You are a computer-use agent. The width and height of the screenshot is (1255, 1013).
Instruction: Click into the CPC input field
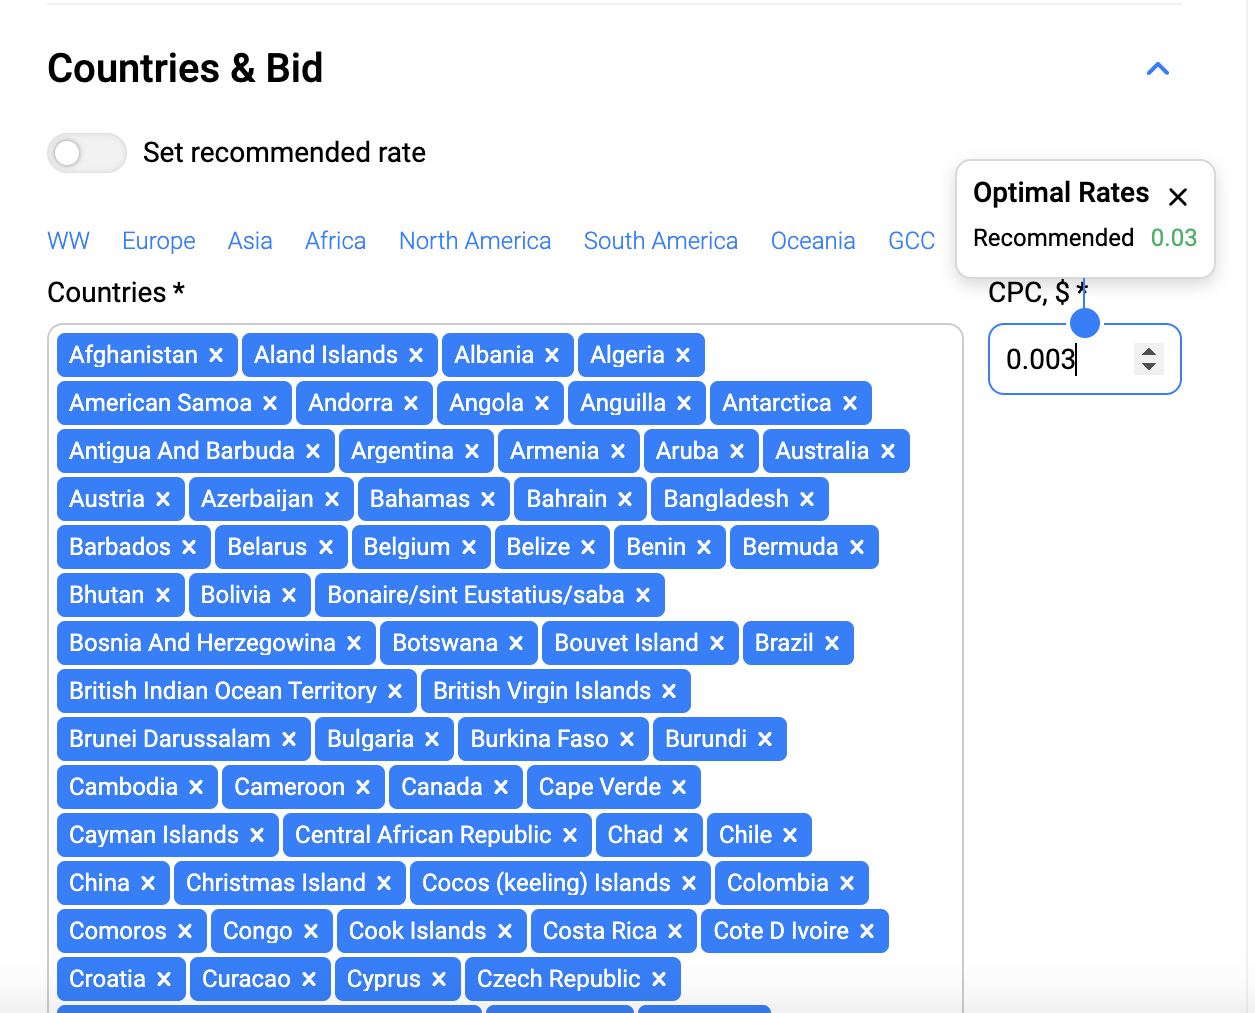pos(1060,359)
